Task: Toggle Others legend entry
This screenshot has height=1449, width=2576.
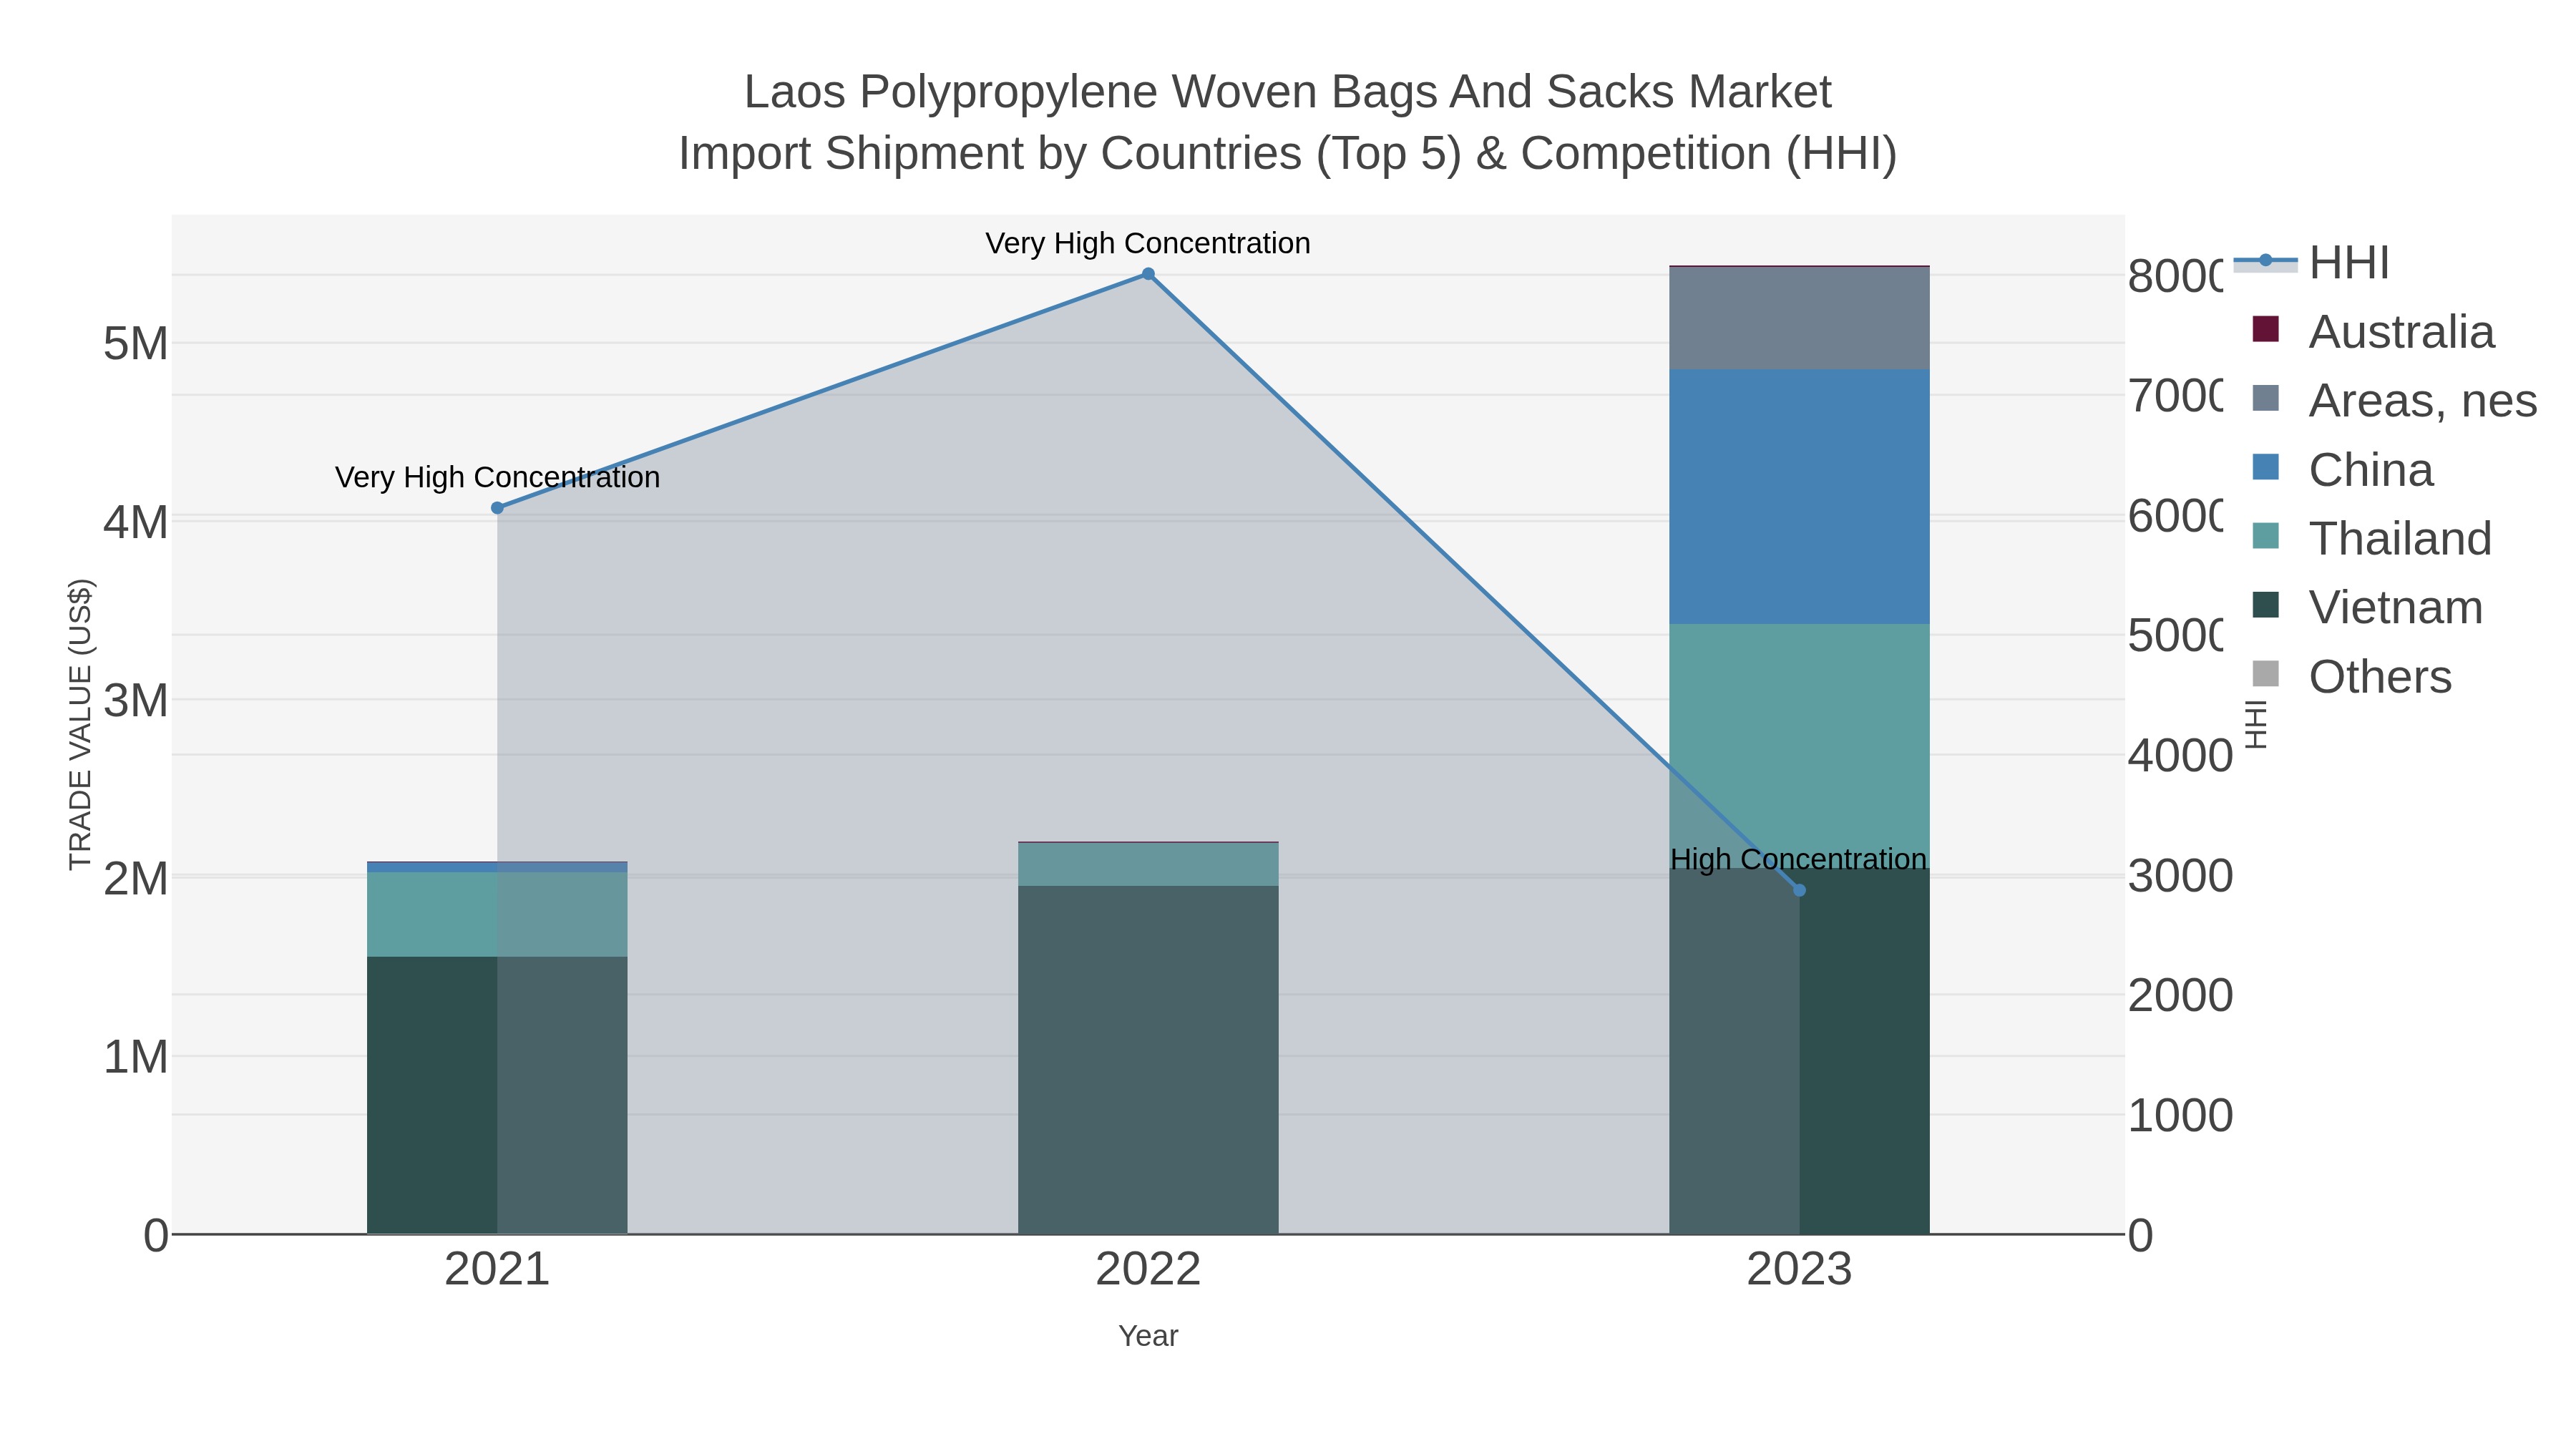Action: (2351, 676)
